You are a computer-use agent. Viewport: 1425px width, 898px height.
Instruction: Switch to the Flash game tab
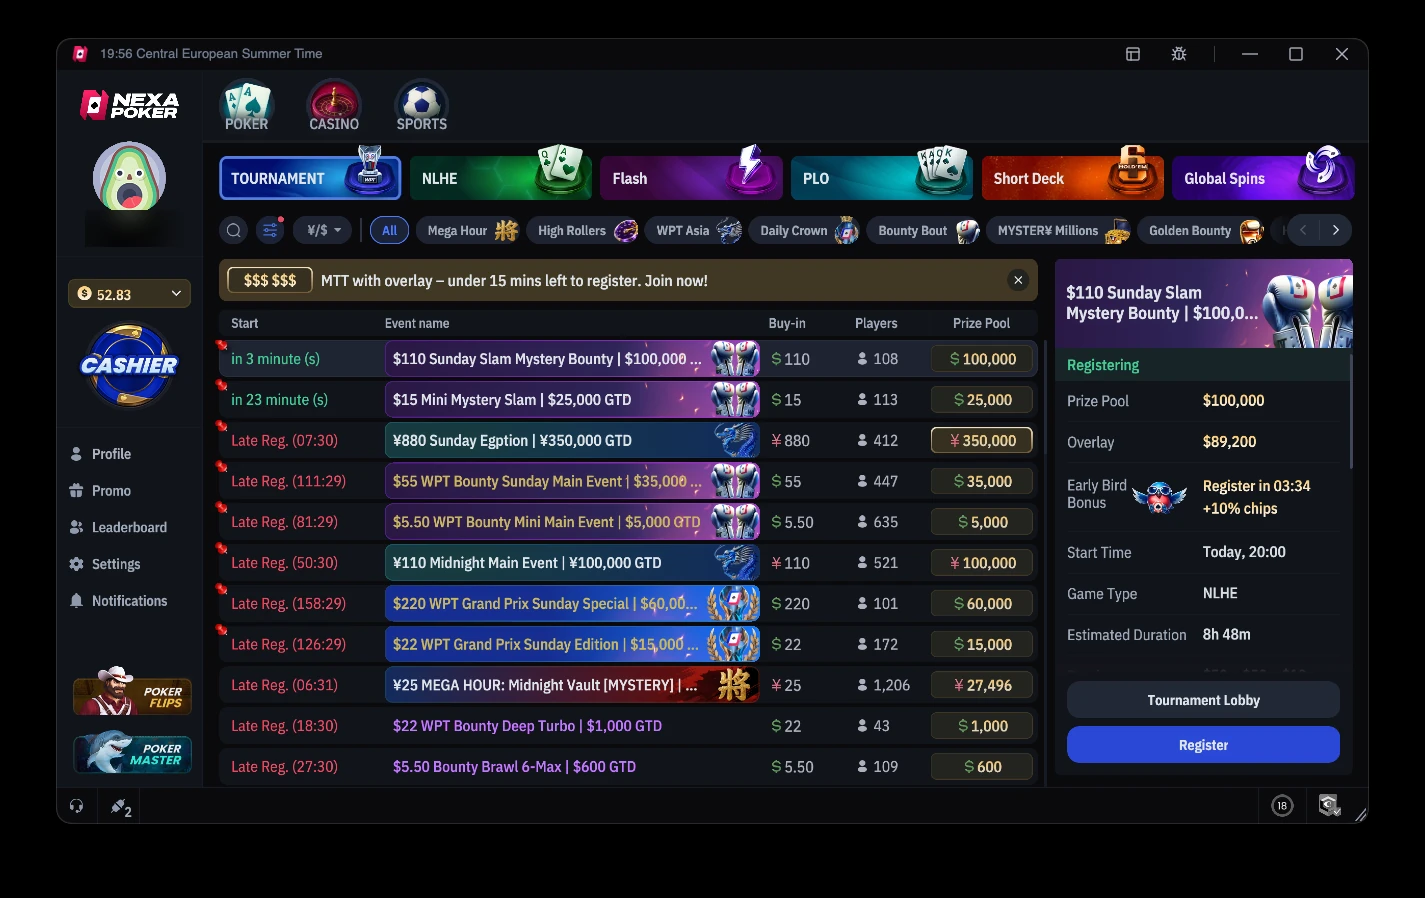point(691,178)
